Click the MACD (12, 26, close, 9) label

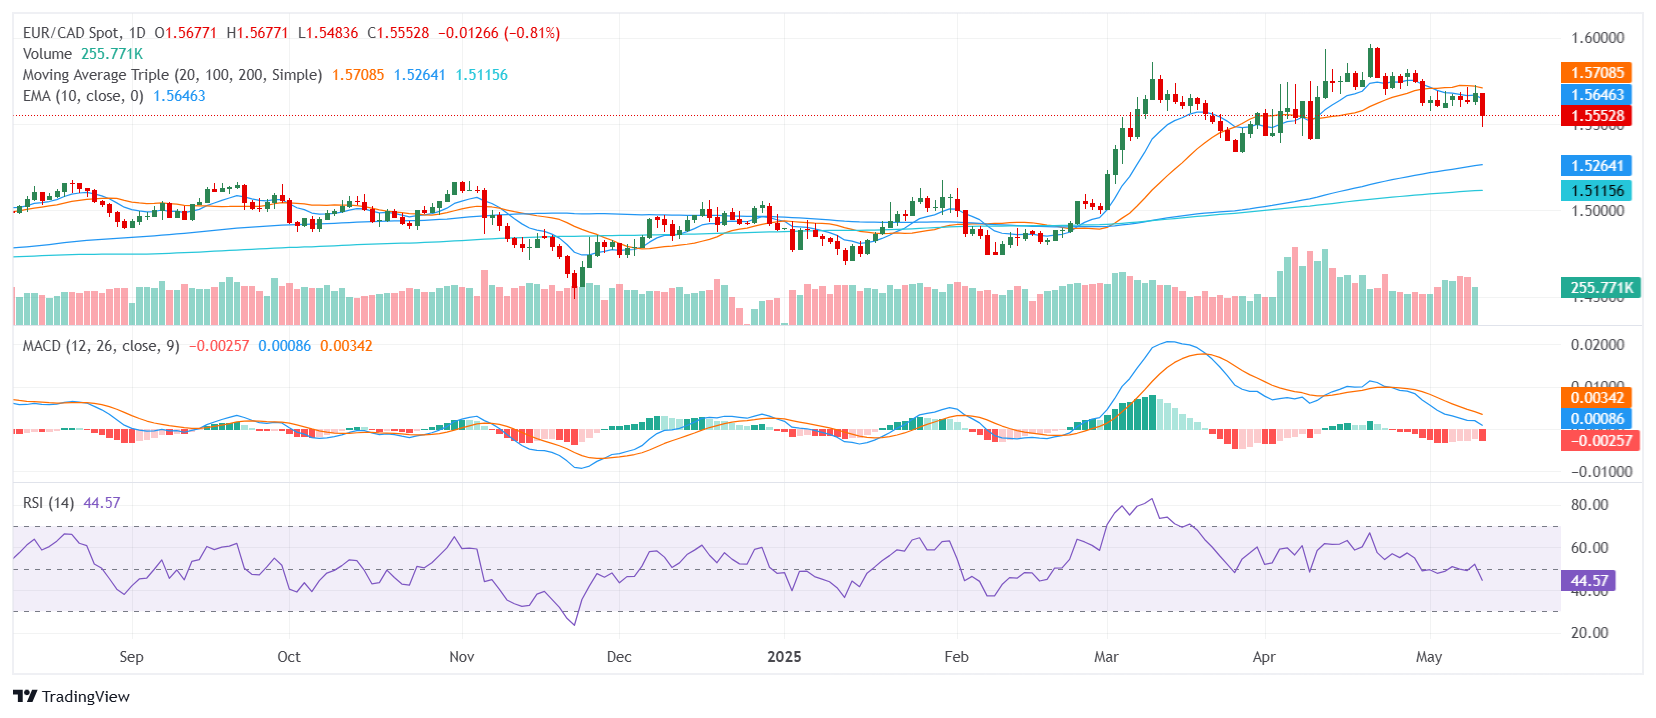(x=101, y=346)
